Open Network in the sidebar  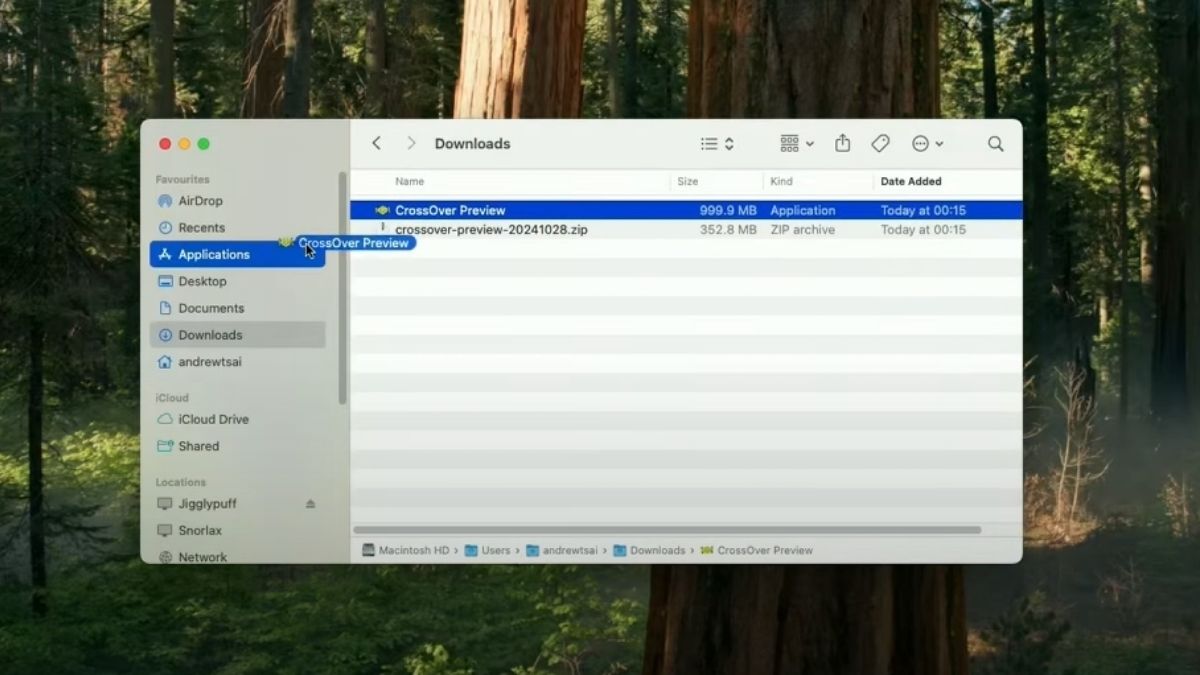click(238, 557)
